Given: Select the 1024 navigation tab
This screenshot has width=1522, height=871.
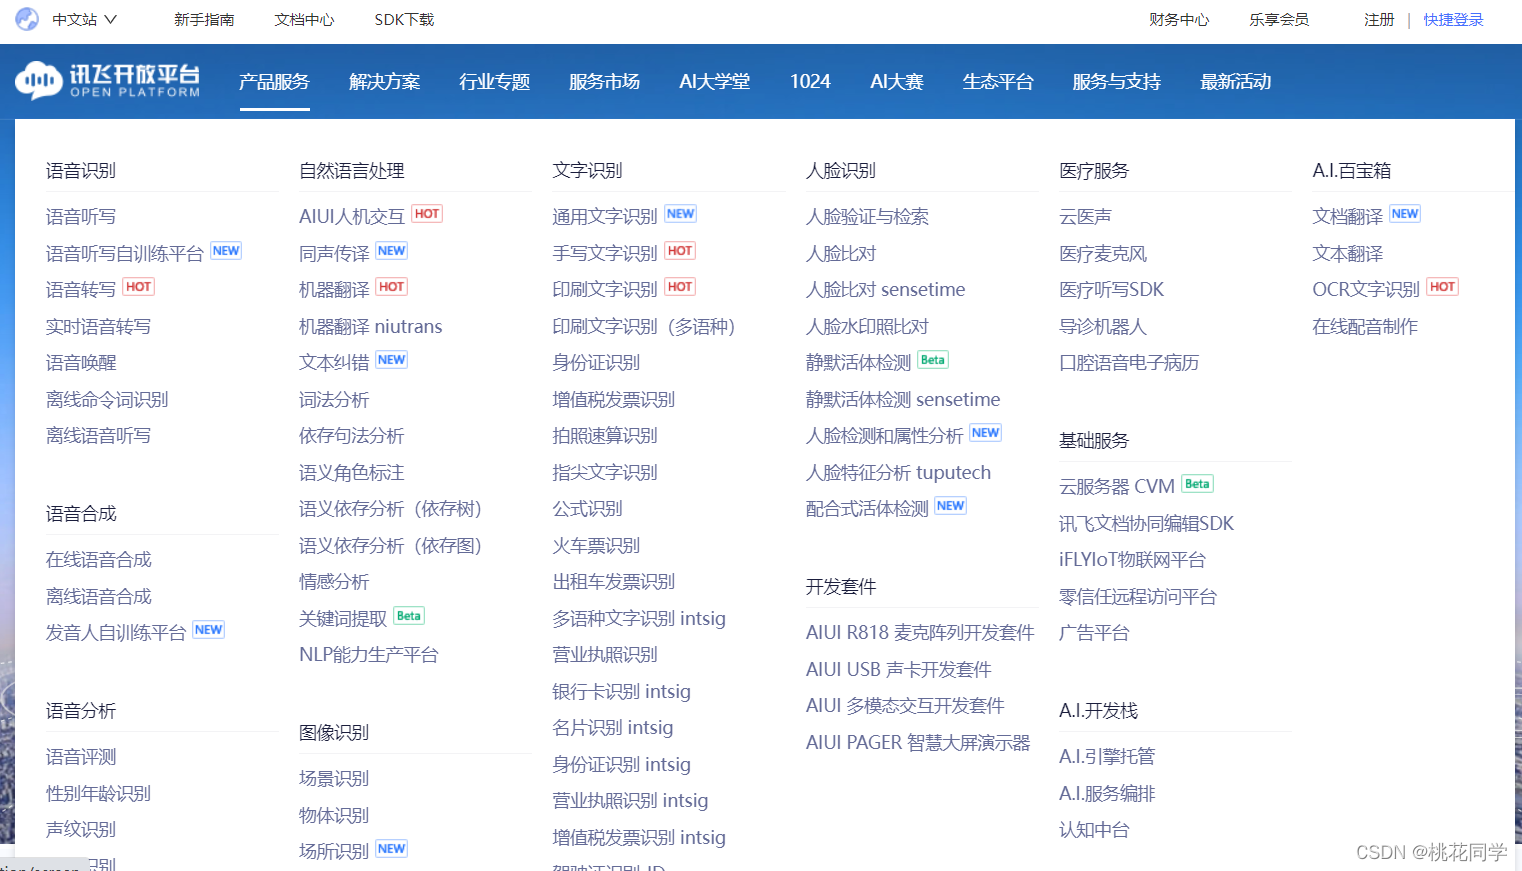Looking at the screenshot, I should click(810, 82).
